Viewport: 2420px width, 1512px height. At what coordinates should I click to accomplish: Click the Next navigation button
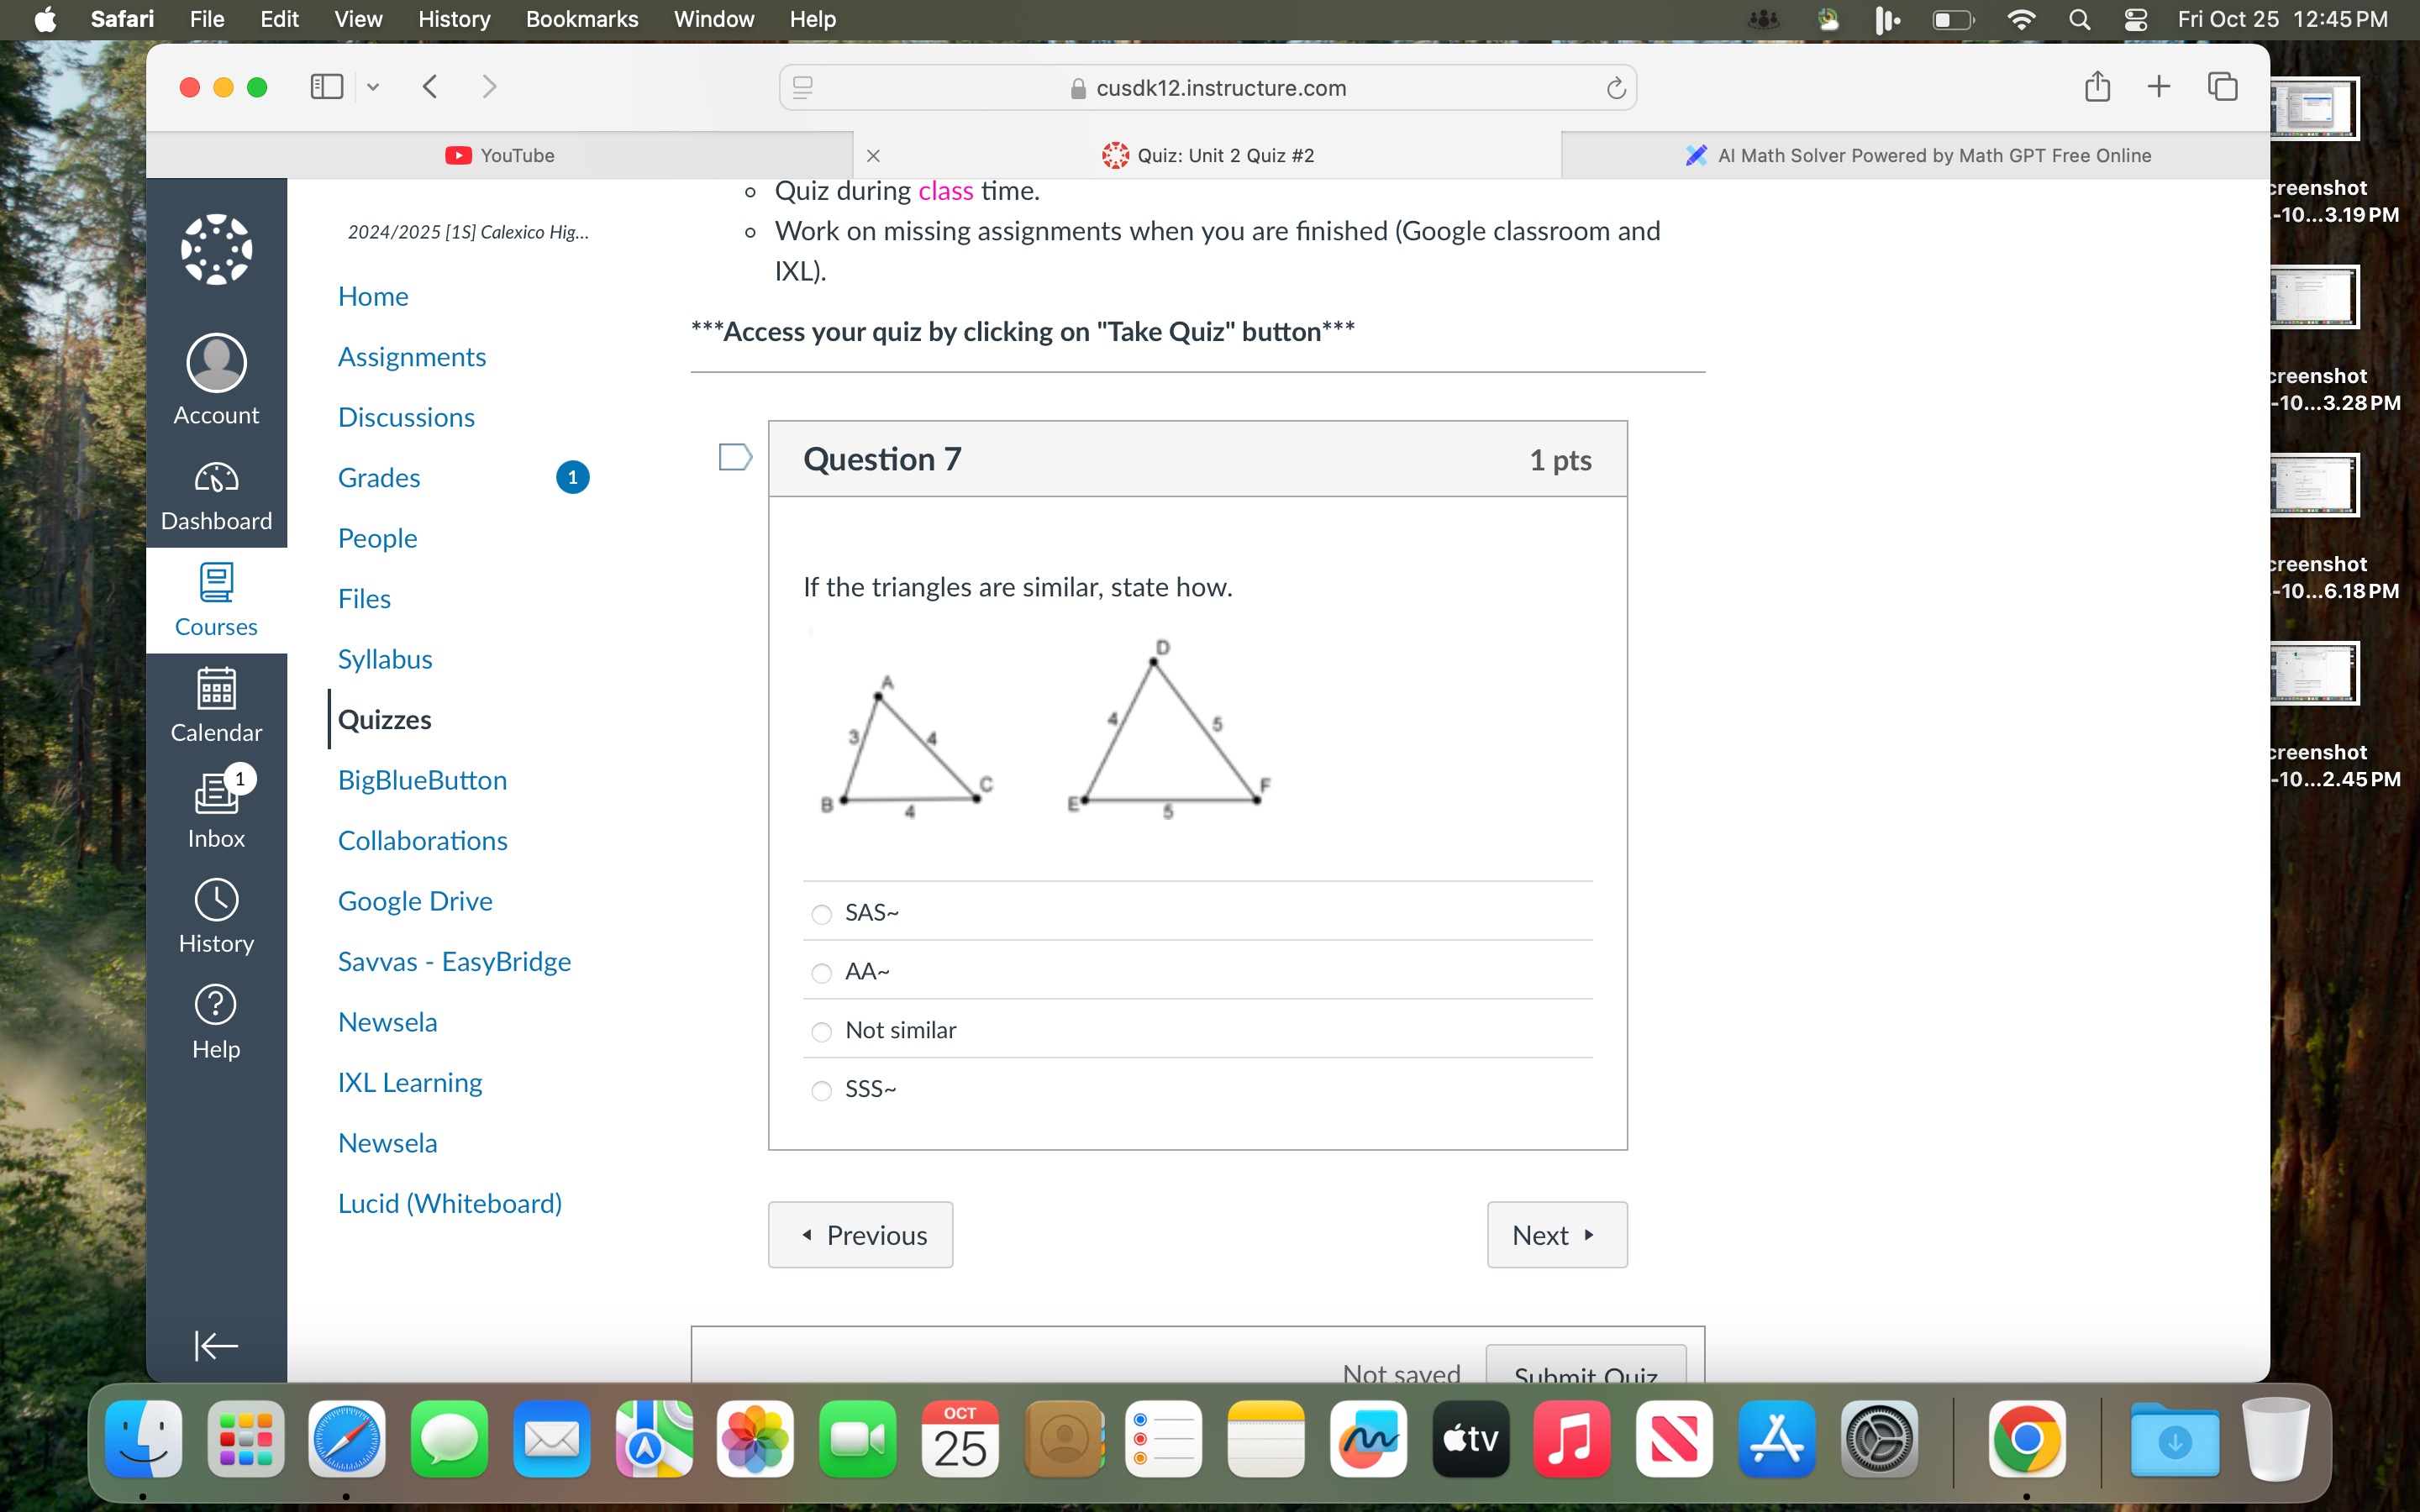click(x=1550, y=1233)
